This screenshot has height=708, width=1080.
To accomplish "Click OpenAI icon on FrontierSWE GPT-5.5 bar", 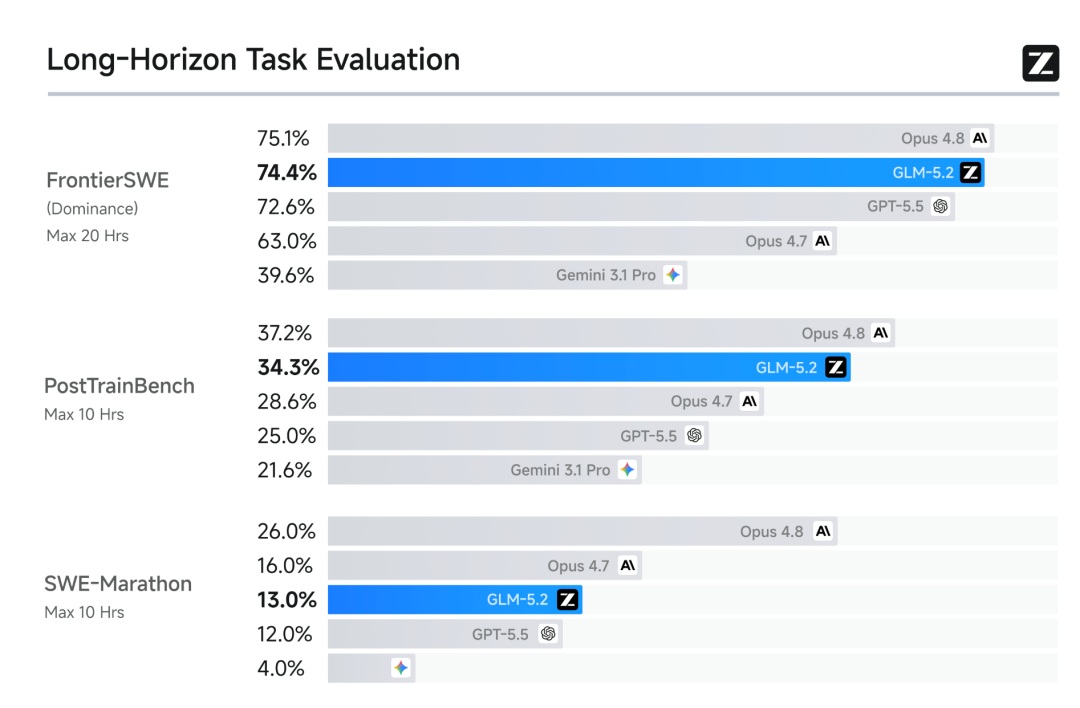I will click(940, 206).
